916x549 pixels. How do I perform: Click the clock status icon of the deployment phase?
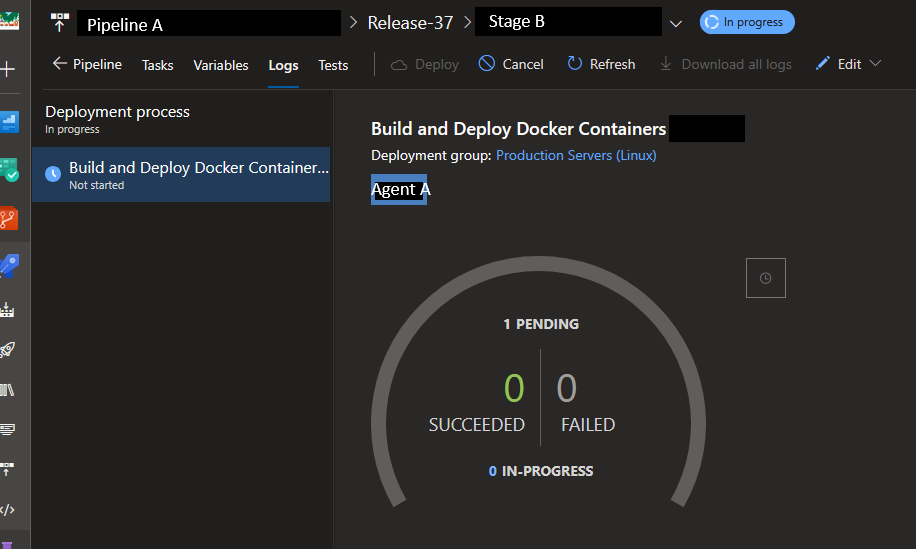click(x=53, y=174)
